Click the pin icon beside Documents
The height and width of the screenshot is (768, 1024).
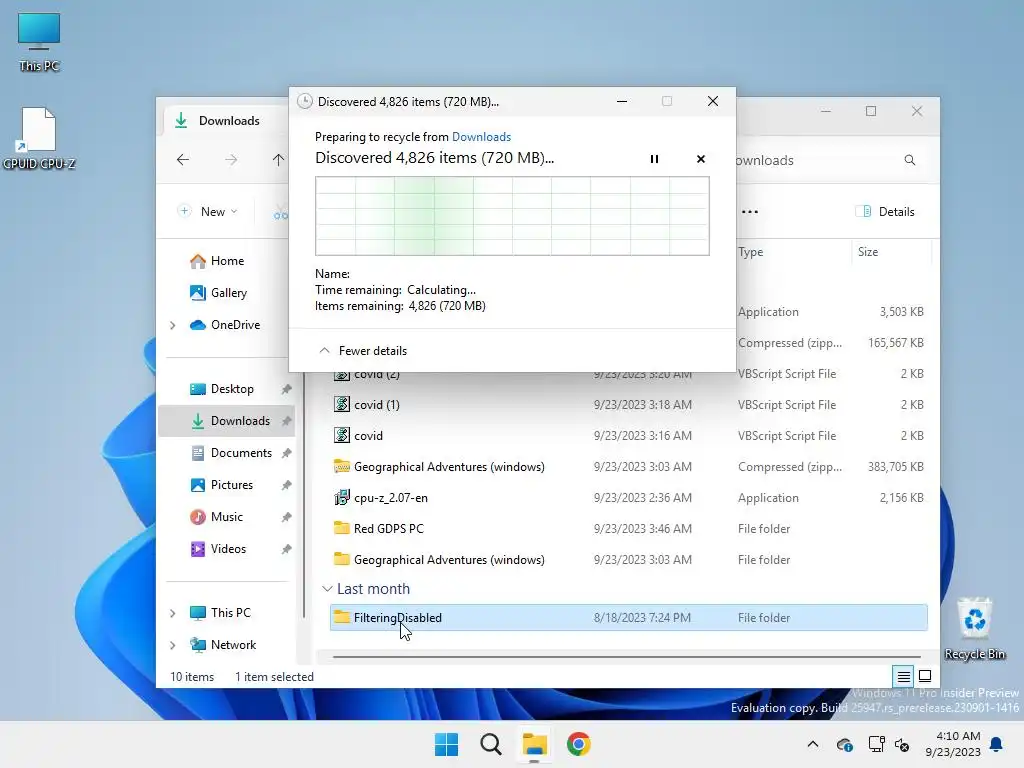point(286,453)
